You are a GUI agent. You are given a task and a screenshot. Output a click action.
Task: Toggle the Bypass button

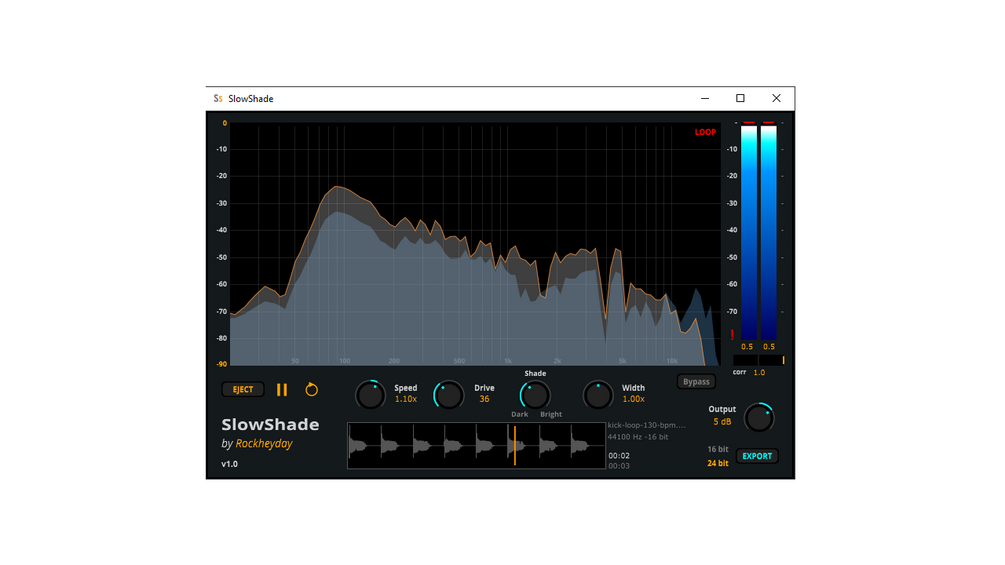696,382
